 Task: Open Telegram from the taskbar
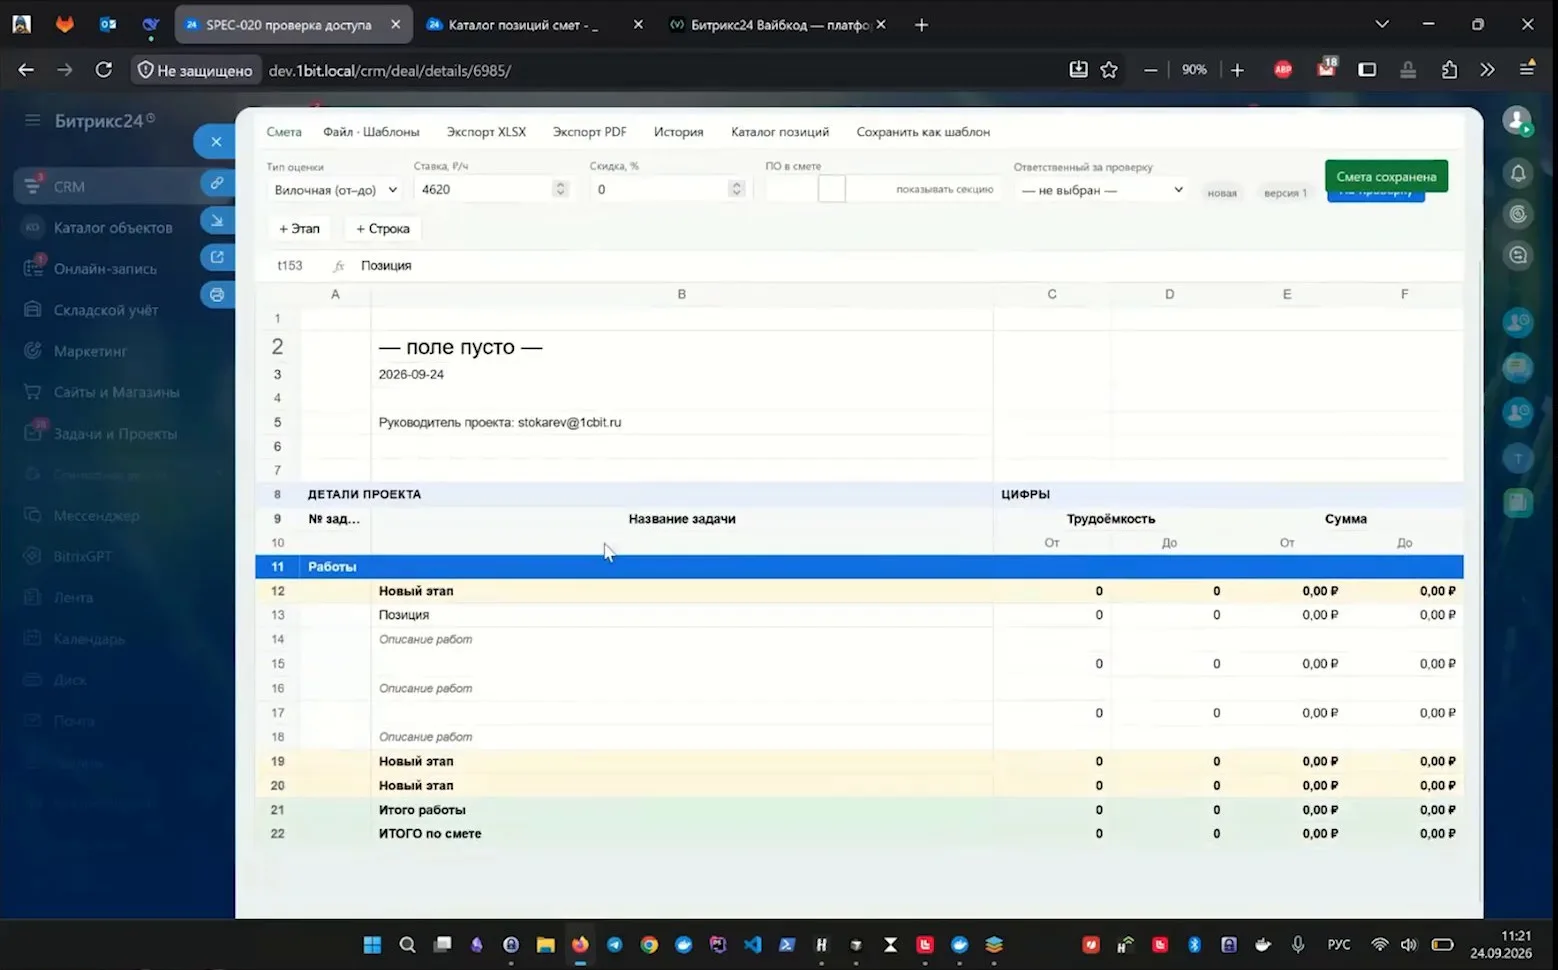click(614, 944)
